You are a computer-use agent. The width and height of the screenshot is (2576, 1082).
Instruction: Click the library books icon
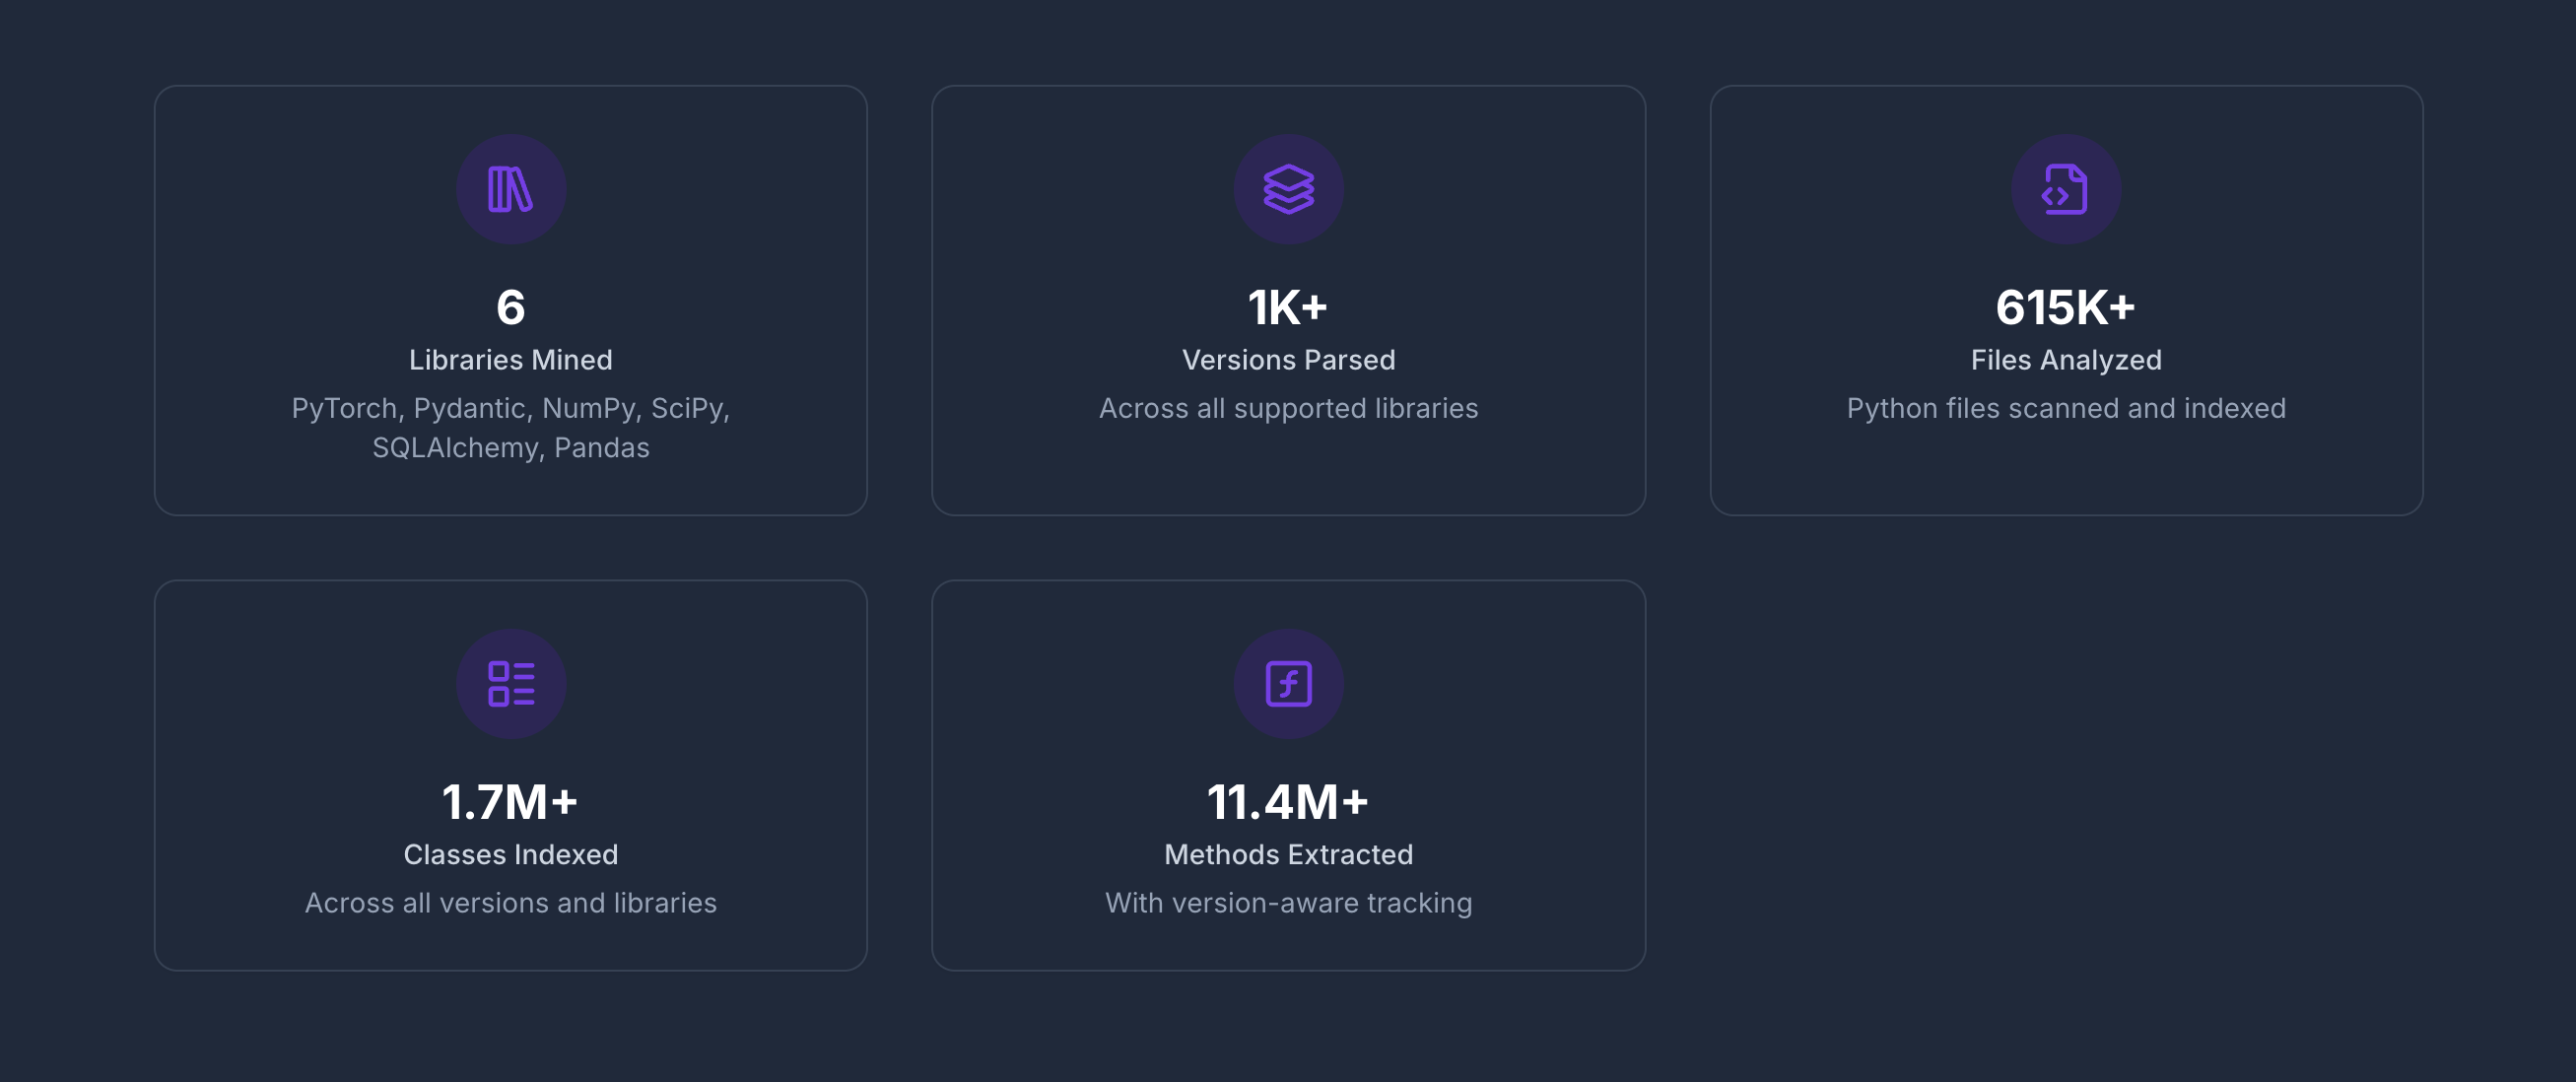point(510,189)
